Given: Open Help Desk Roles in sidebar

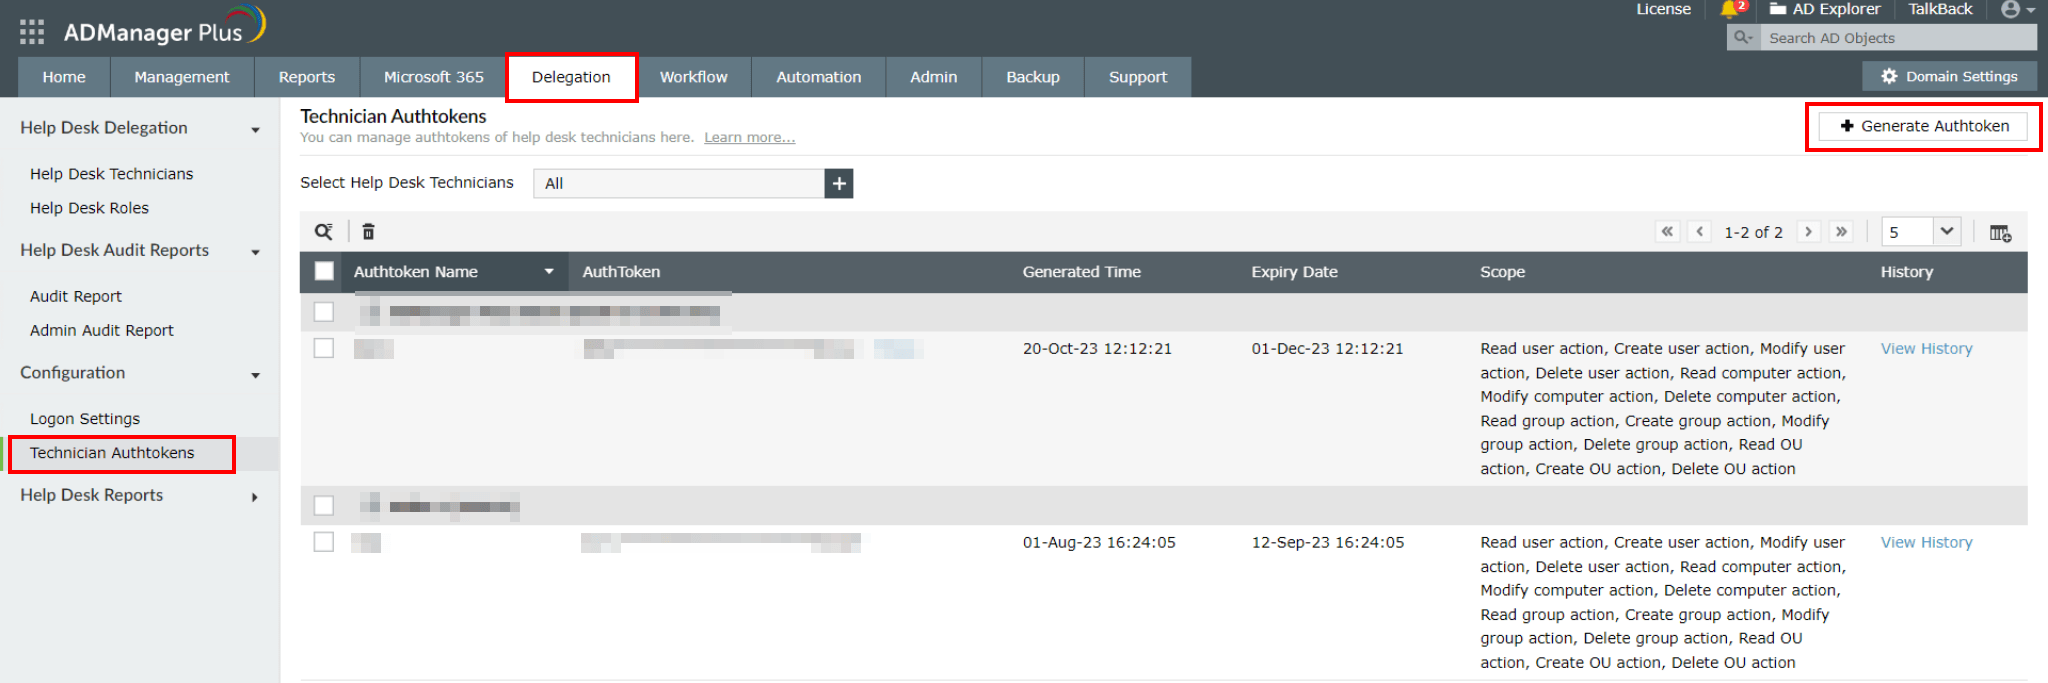Looking at the screenshot, I should [89, 208].
